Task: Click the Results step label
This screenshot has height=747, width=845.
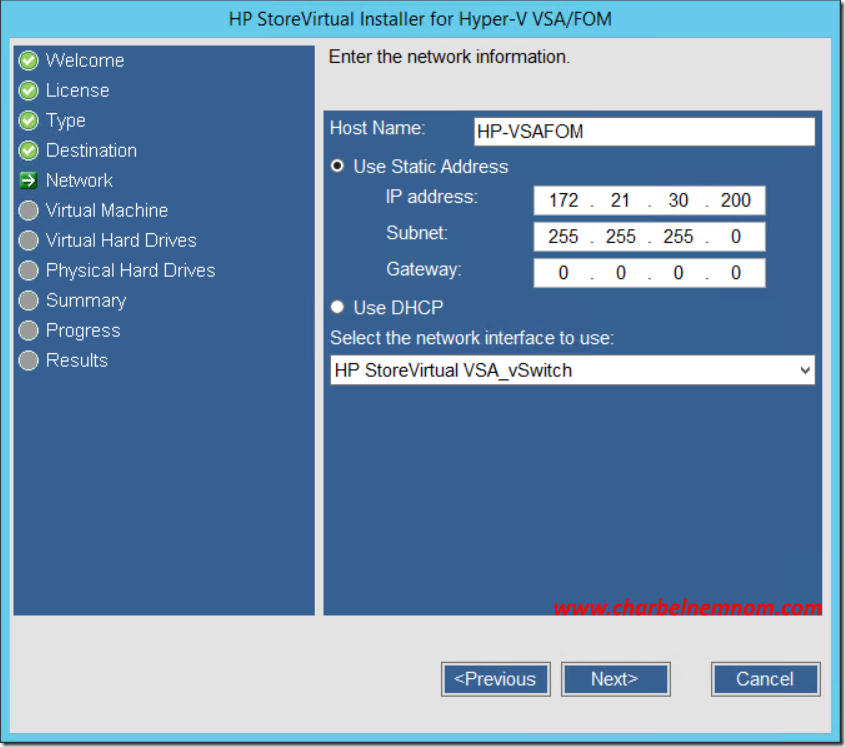Action: point(77,360)
